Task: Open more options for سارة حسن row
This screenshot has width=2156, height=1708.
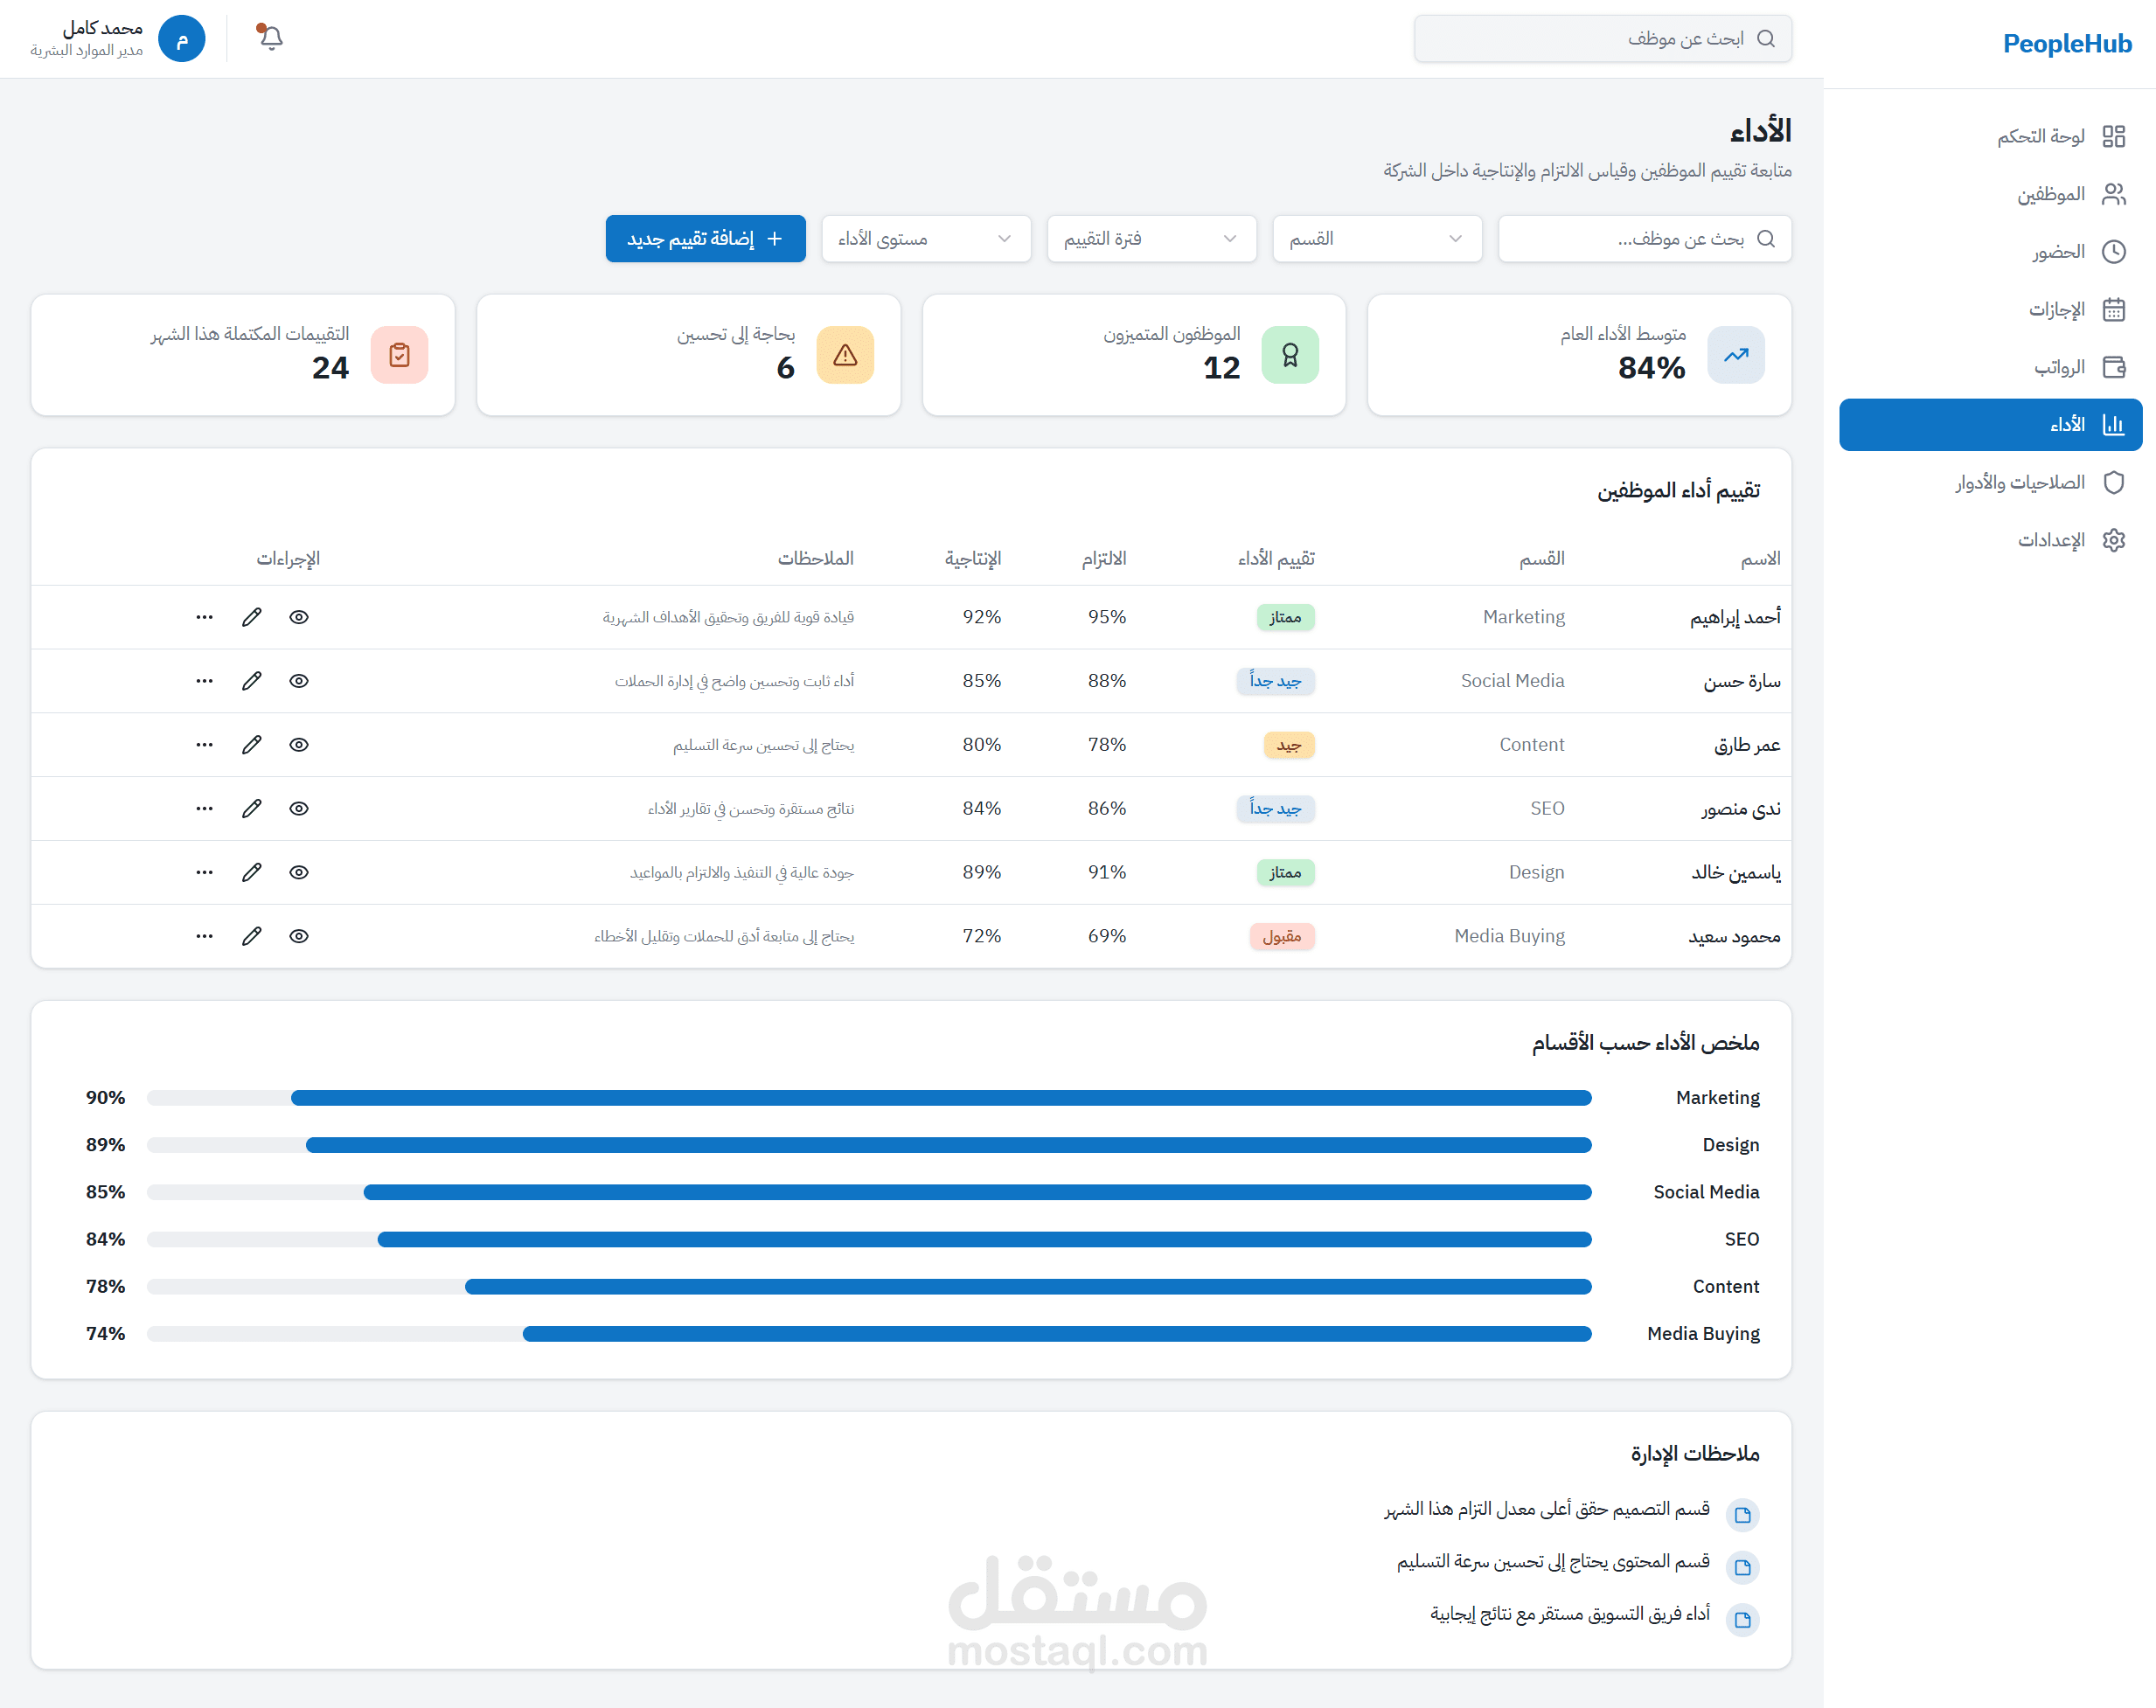Action: point(204,681)
